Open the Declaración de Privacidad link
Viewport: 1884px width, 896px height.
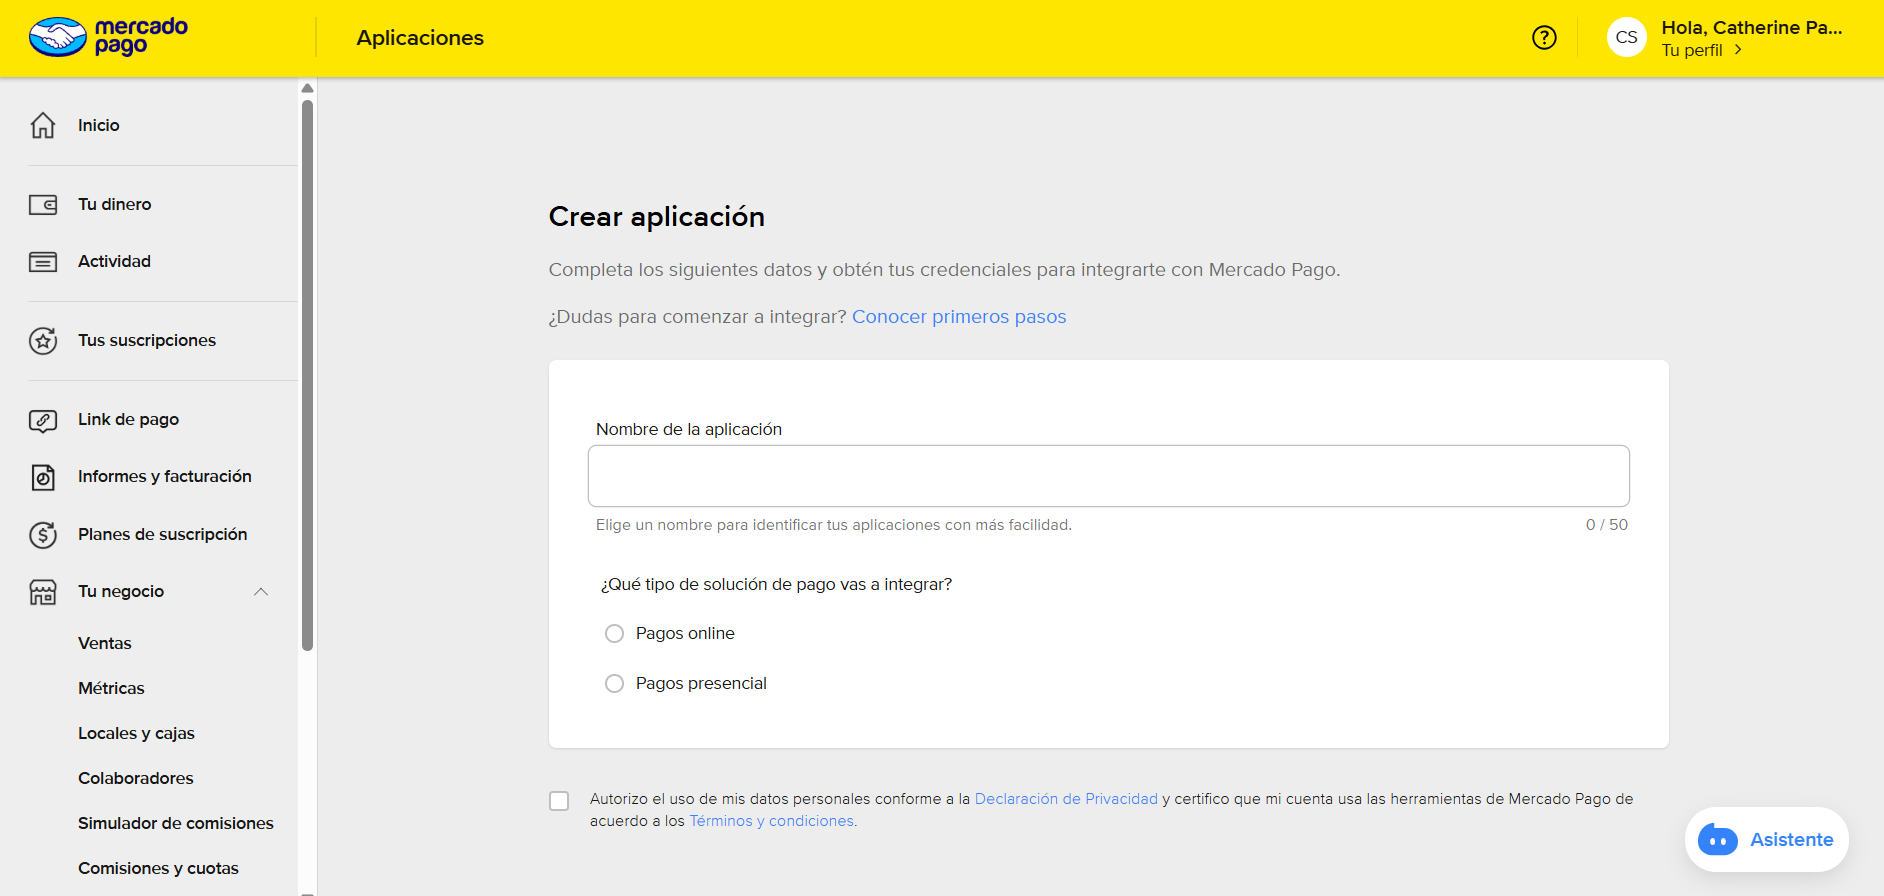(x=1066, y=799)
